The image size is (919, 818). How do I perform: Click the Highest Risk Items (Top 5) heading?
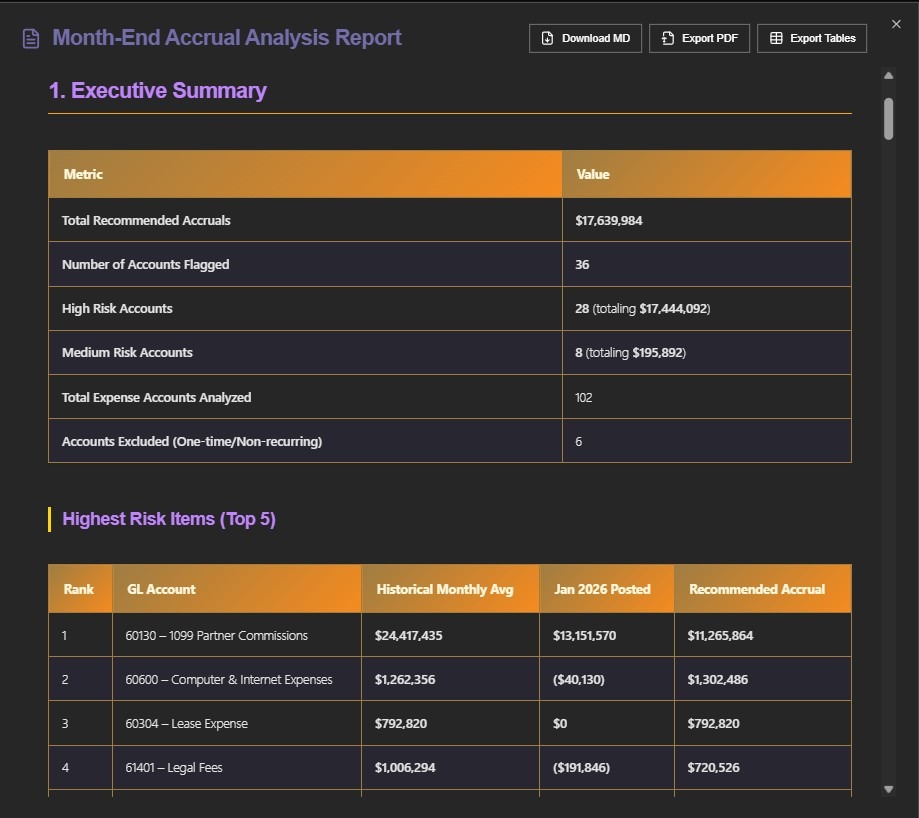(x=169, y=518)
